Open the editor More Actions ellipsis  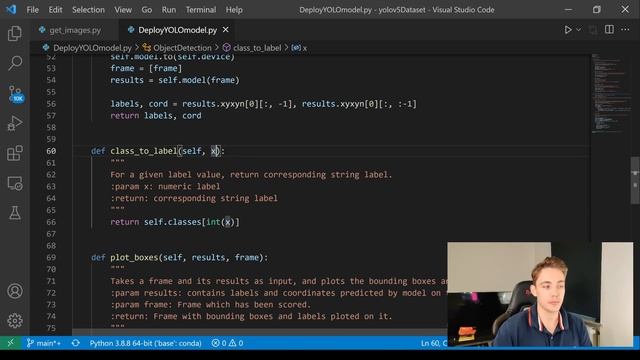pos(625,29)
